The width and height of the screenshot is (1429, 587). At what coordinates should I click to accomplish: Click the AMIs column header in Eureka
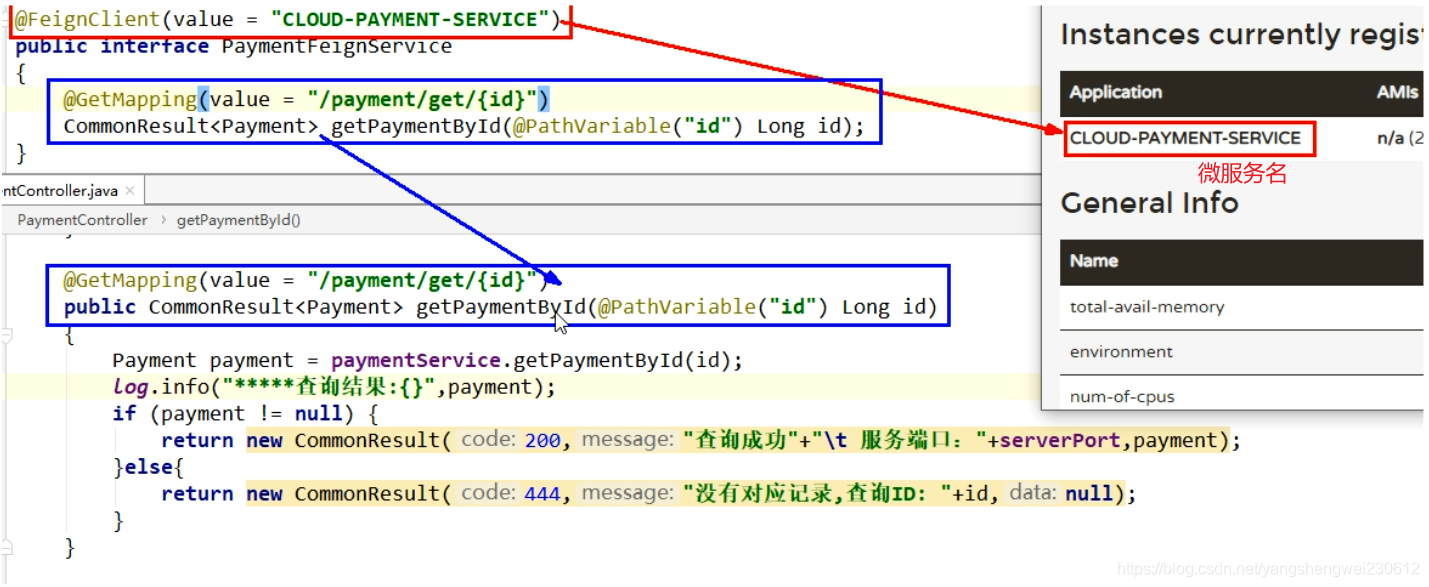1397,92
